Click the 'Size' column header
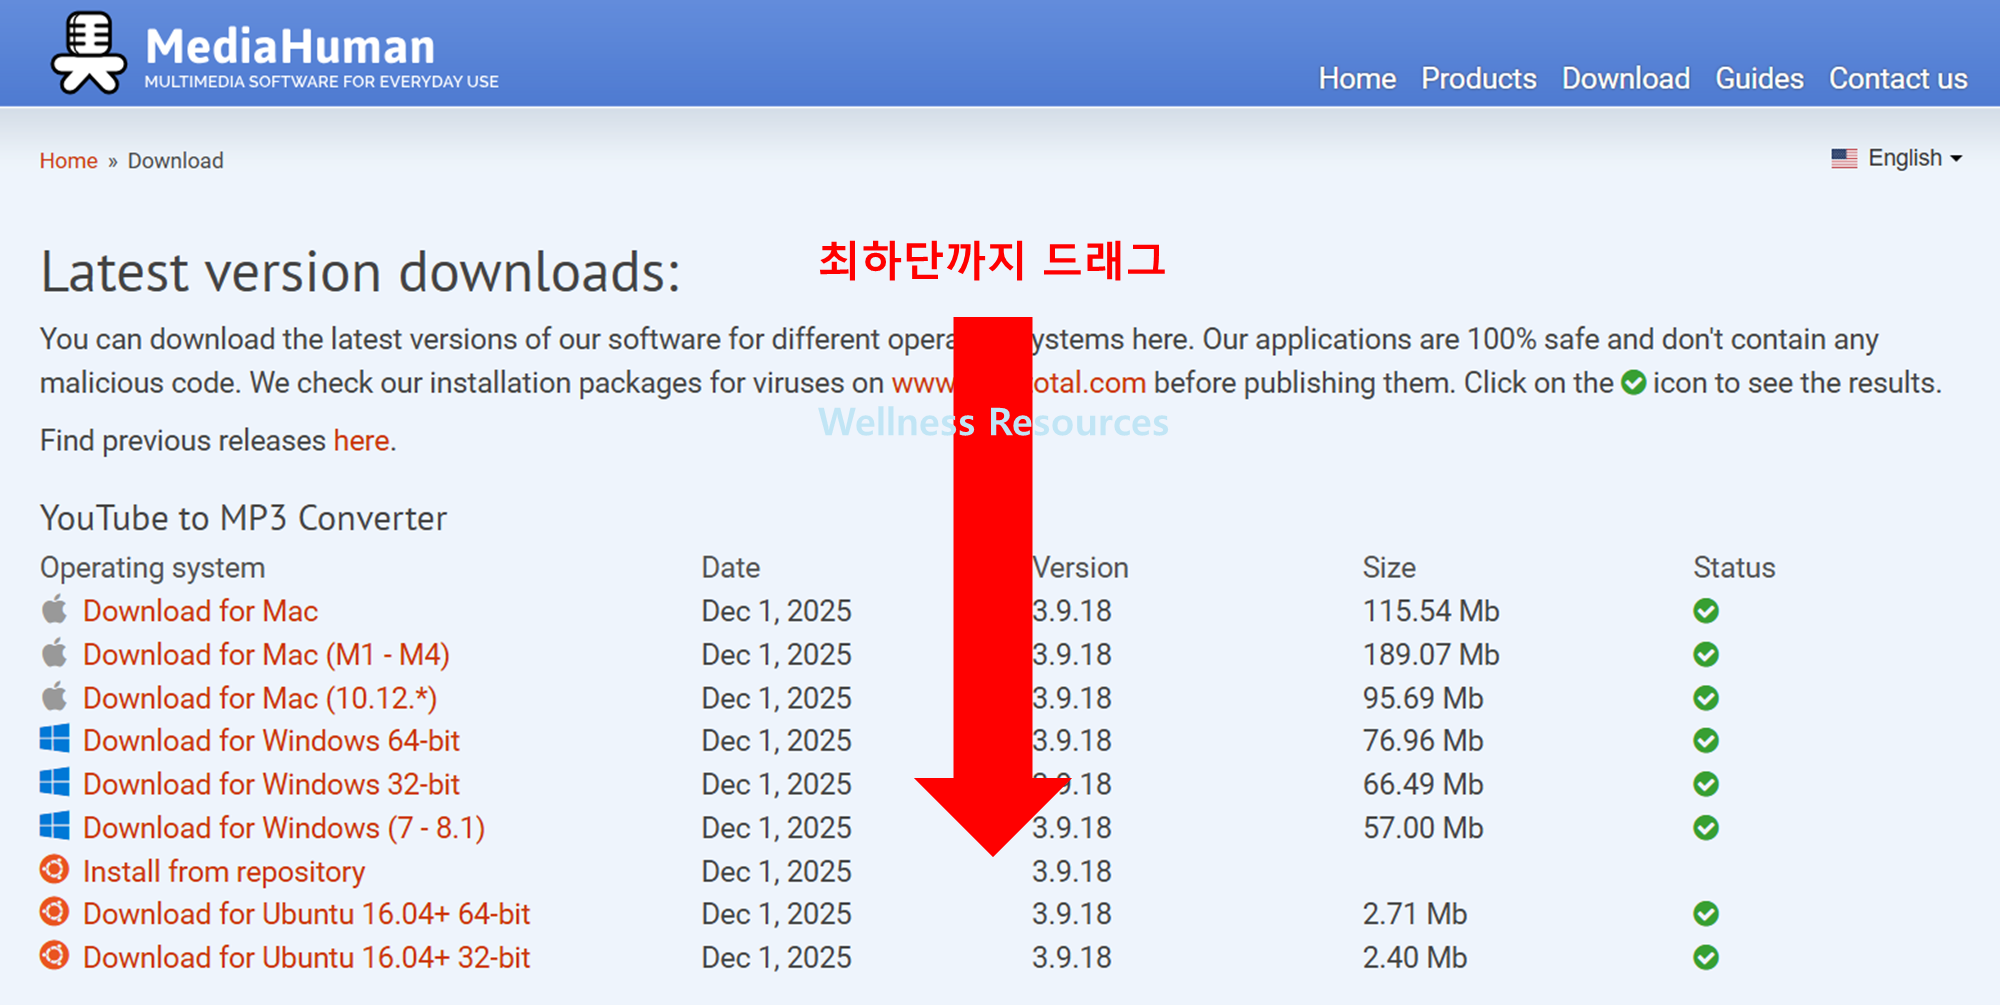This screenshot has height=1005, width=2000. 1389,568
